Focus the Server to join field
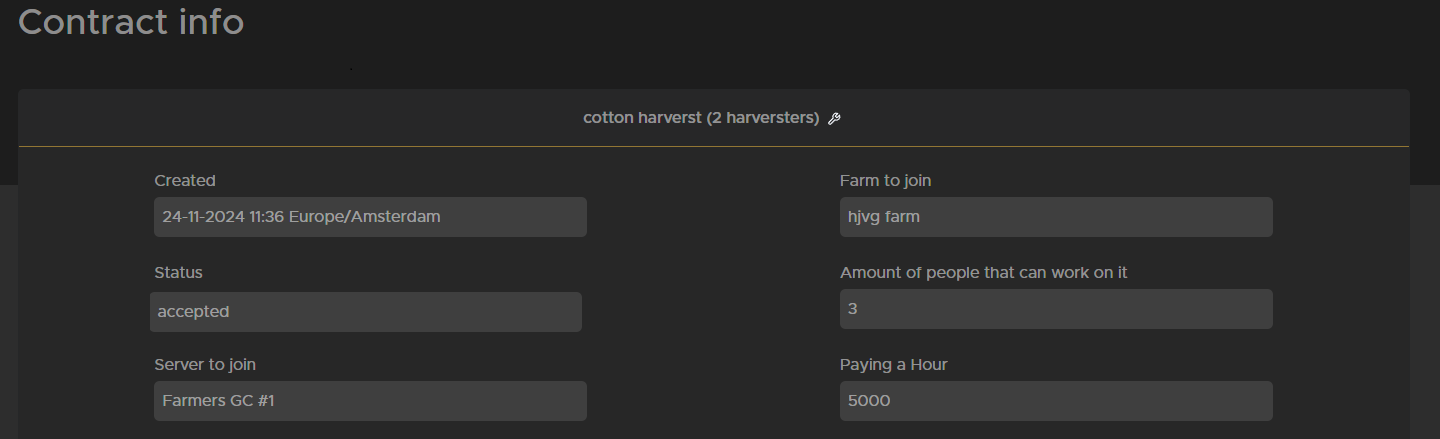The image size is (1440, 439). pos(370,401)
